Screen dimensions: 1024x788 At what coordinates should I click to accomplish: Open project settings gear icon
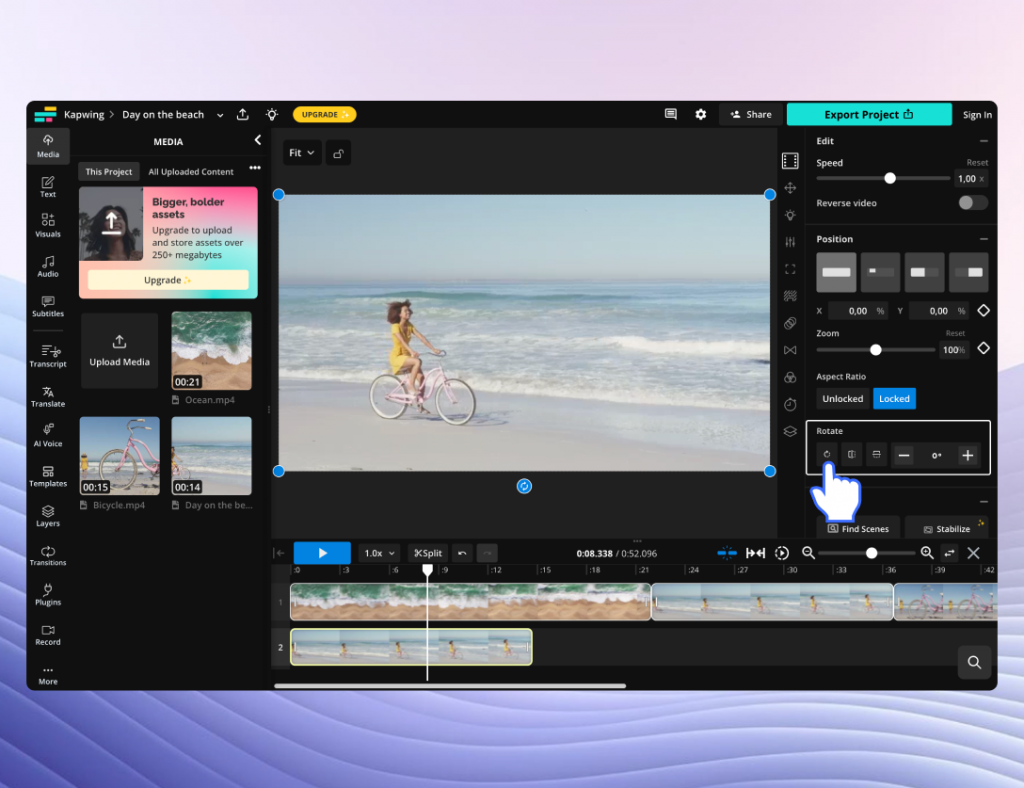pyautogui.click(x=700, y=115)
